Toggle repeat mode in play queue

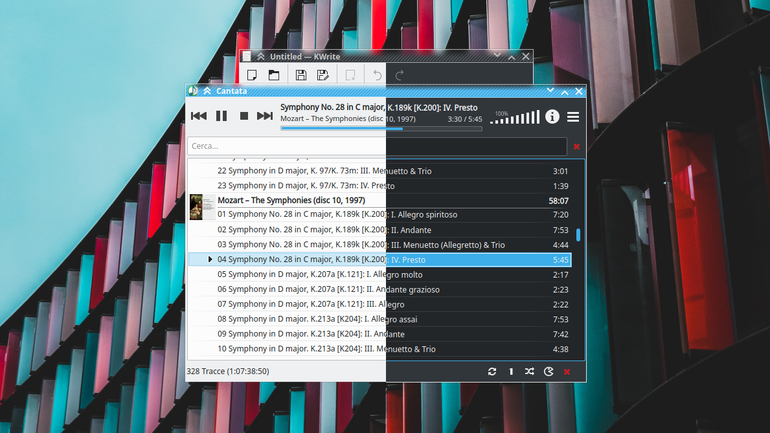tap(492, 372)
